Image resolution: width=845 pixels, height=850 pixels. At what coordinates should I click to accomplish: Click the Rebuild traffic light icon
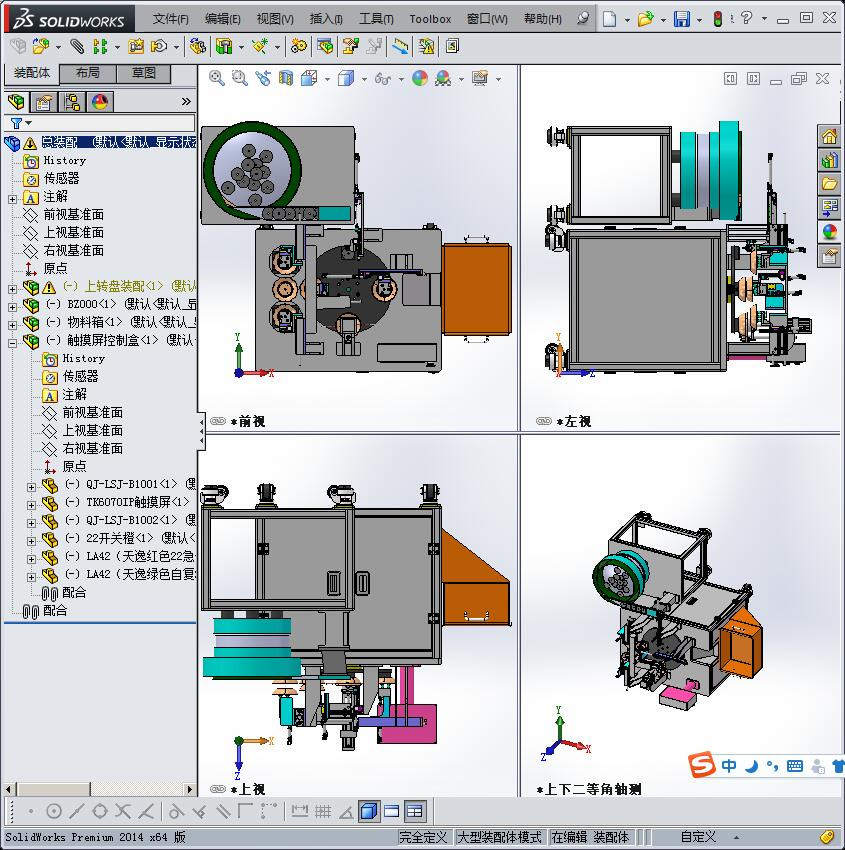pos(718,19)
